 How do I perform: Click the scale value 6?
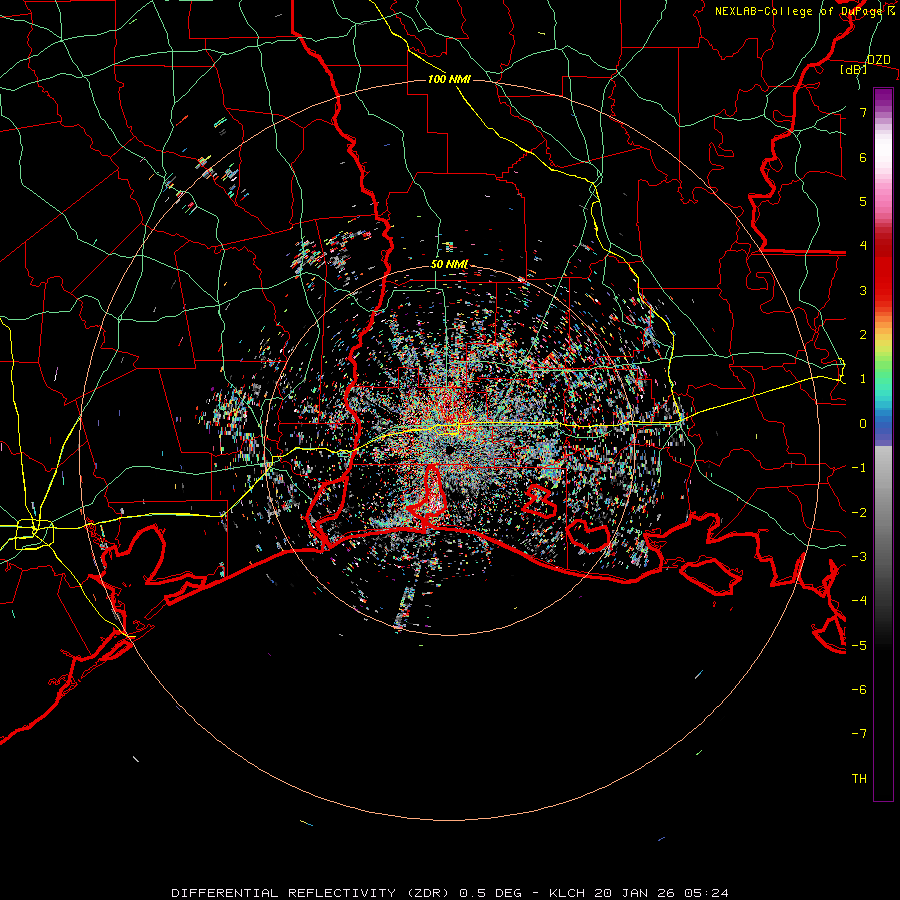point(863,157)
